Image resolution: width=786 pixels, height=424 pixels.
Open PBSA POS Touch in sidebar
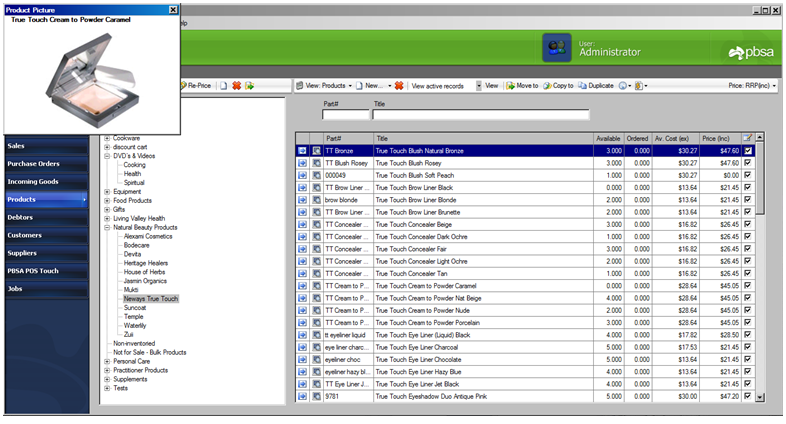click(47, 271)
